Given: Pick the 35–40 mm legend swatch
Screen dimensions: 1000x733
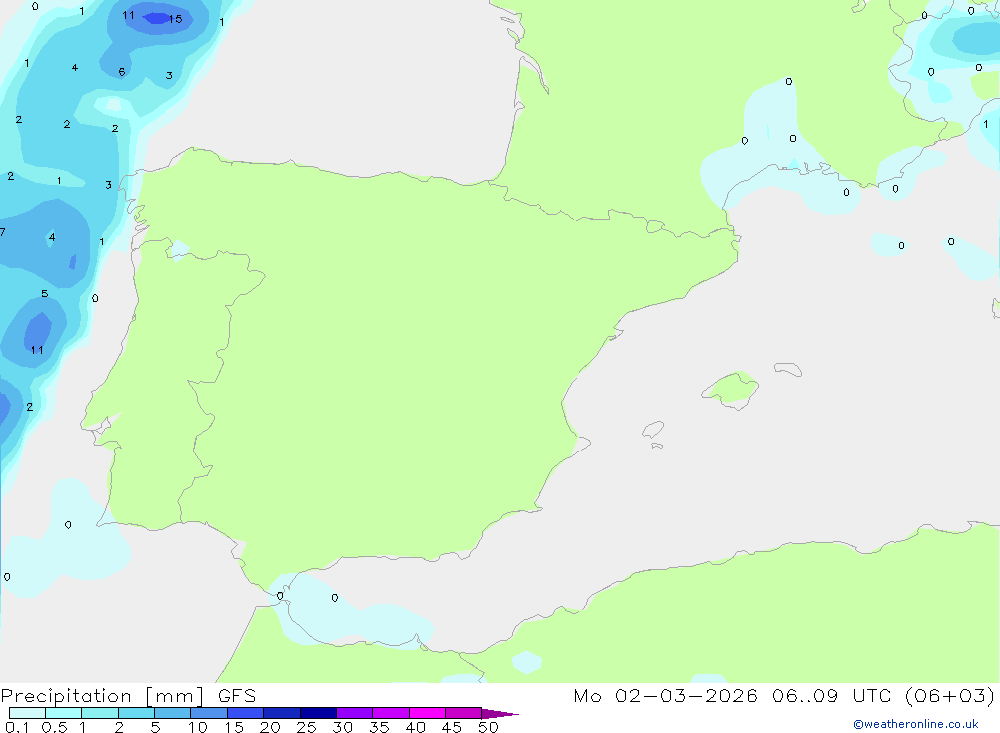Looking at the screenshot, I should 390,713.
